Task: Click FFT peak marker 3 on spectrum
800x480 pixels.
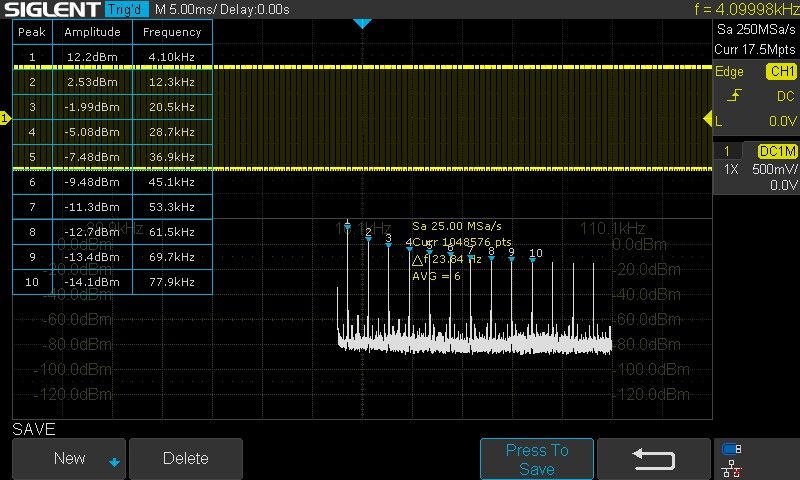Action: (389, 241)
